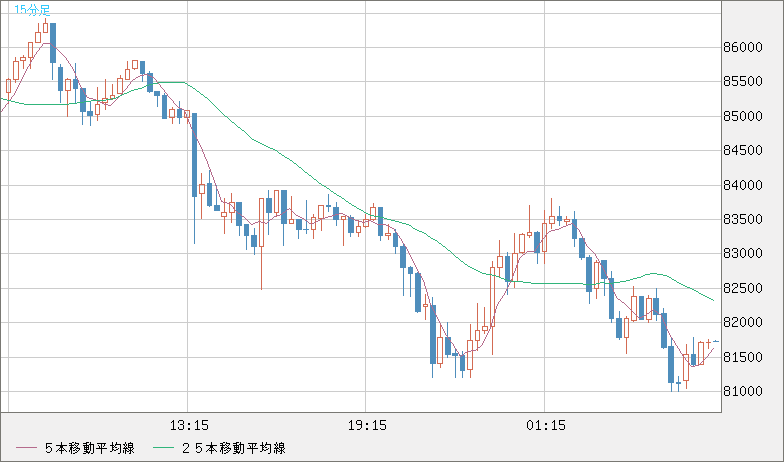Select the large blue candle after 13:15
Viewport: 784px width, 462px height.
[194, 155]
